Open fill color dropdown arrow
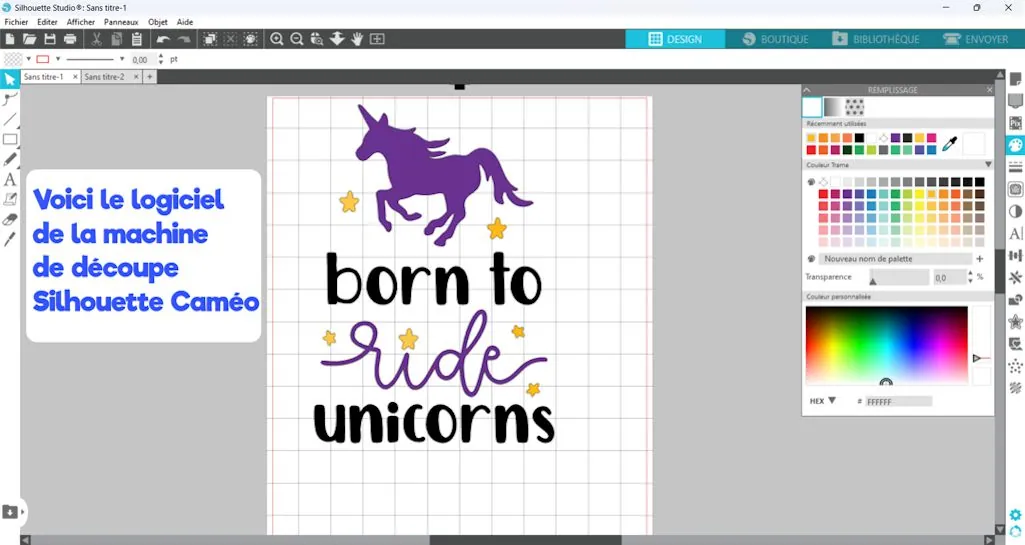 pyautogui.click(x=29, y=59)
